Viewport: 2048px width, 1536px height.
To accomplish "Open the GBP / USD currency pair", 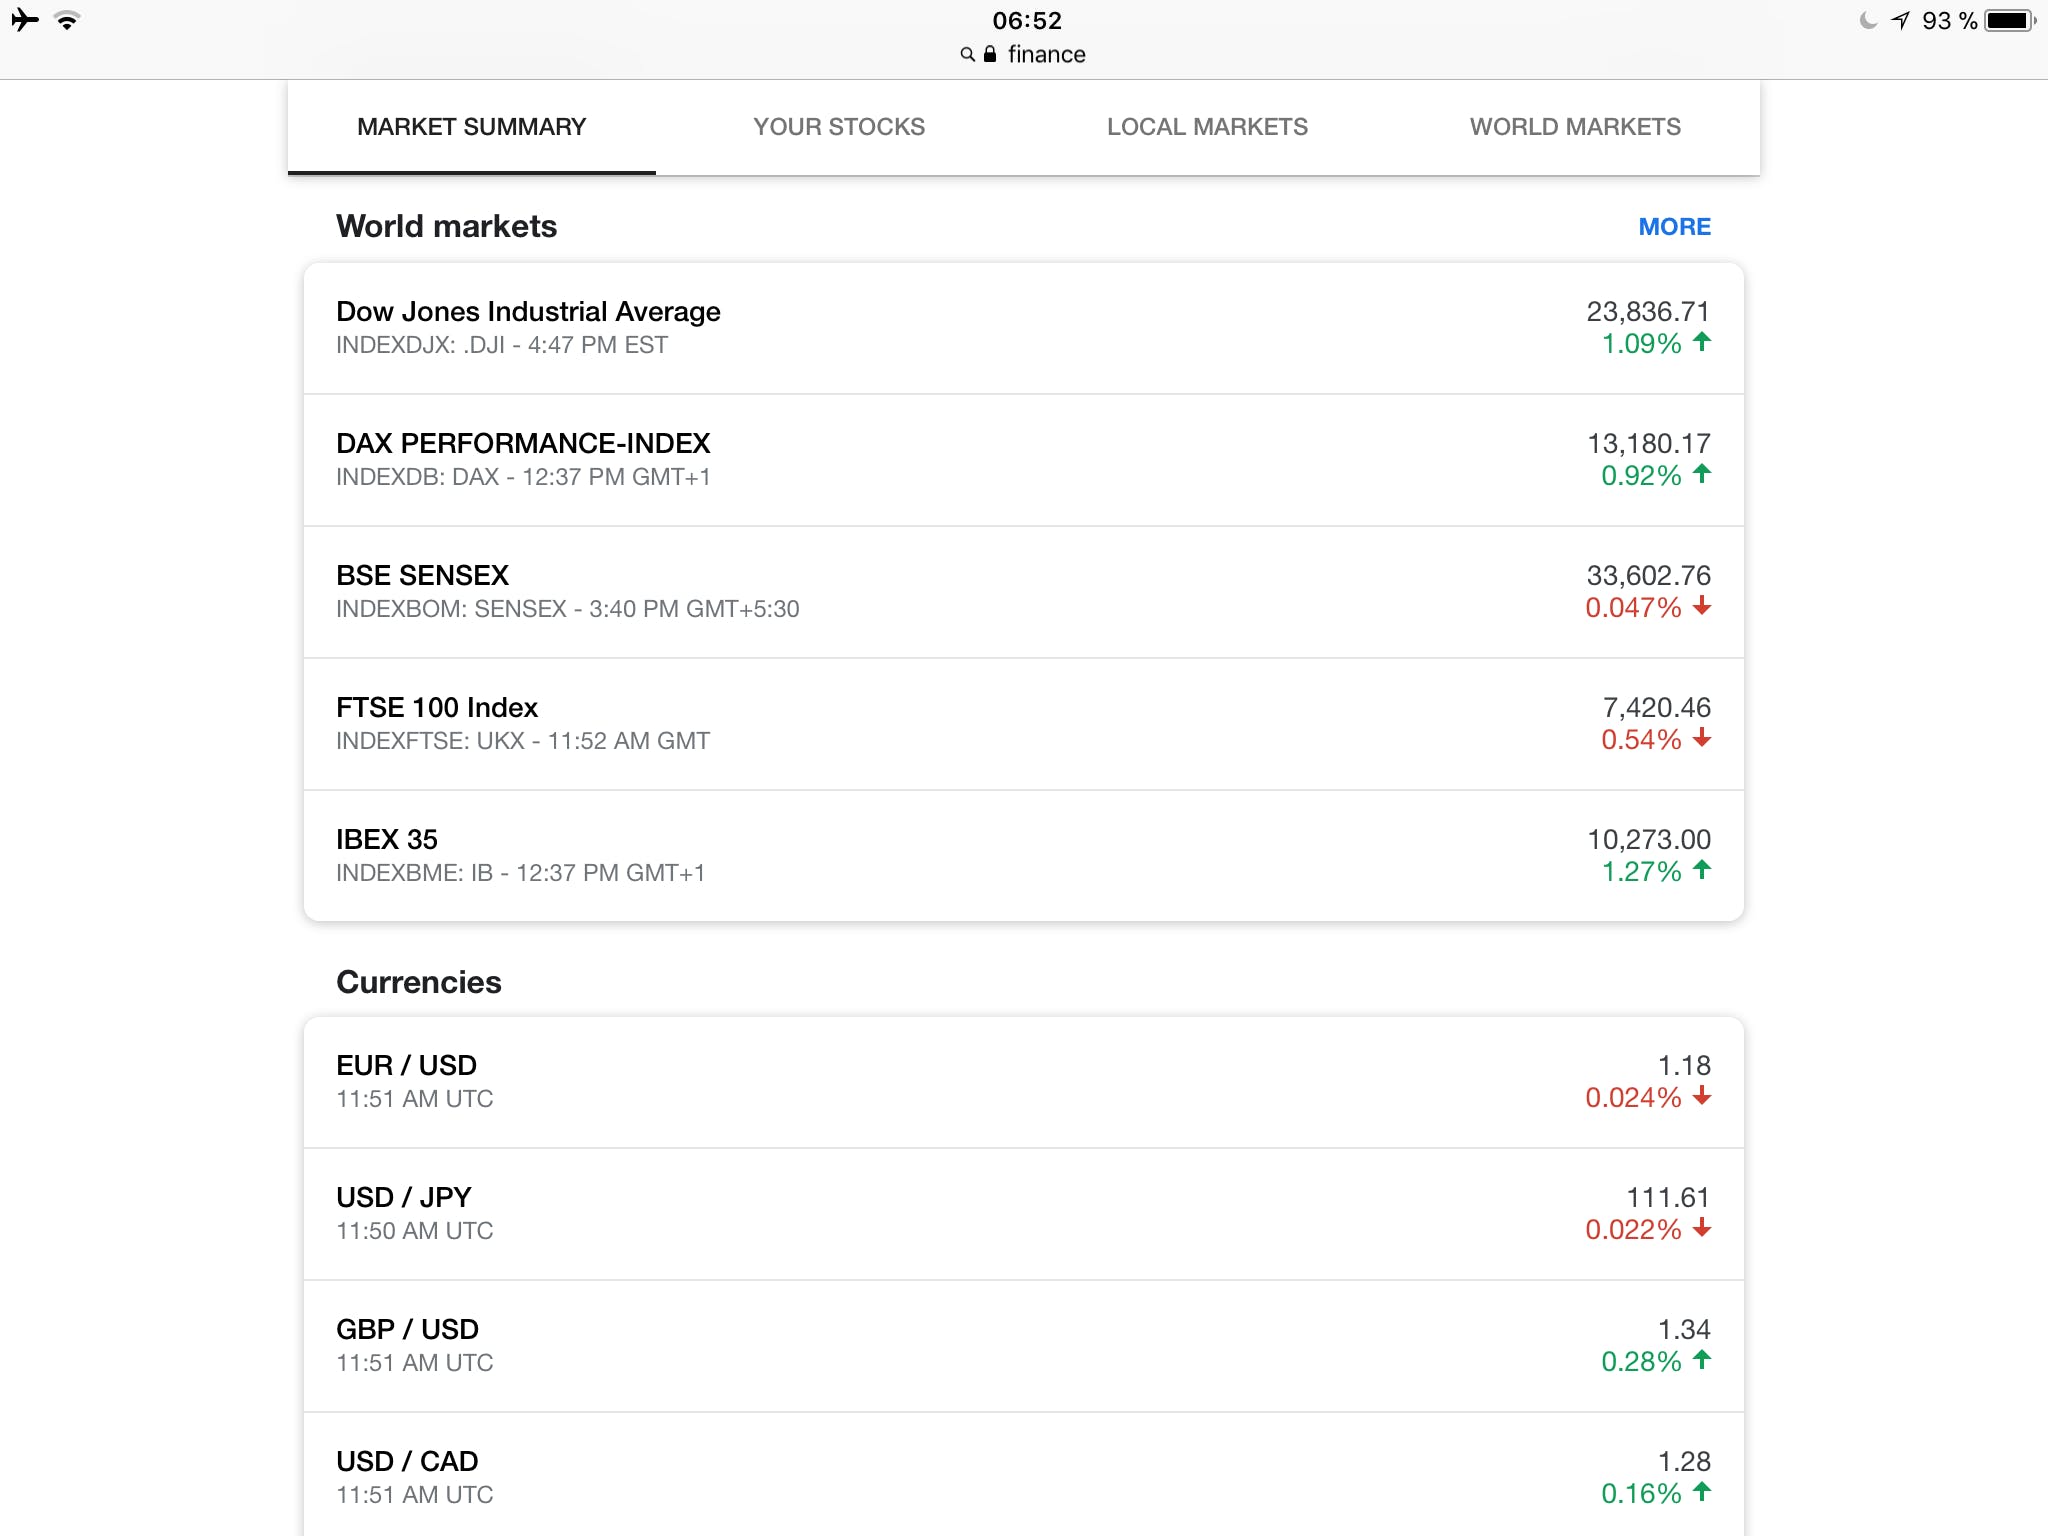I will click(x=1024, y=1346).
